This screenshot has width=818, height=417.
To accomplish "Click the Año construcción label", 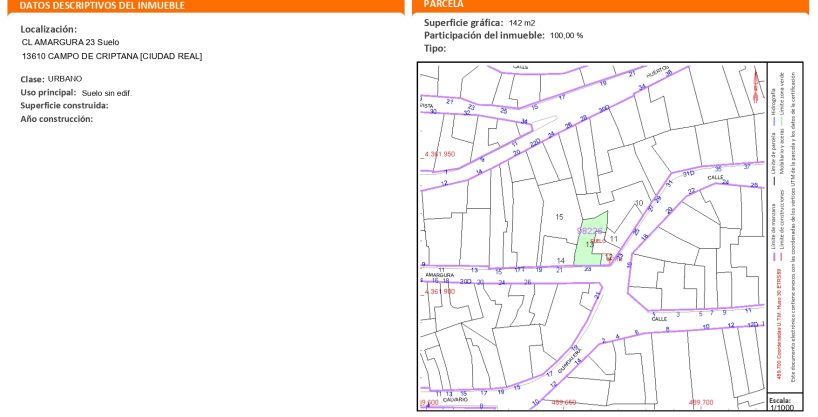I will pyautogui.click(x=57, y=119).
